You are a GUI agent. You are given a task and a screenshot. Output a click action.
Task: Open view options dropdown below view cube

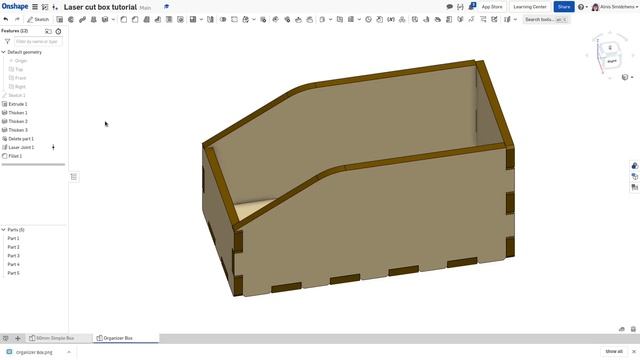pos(632,77)
